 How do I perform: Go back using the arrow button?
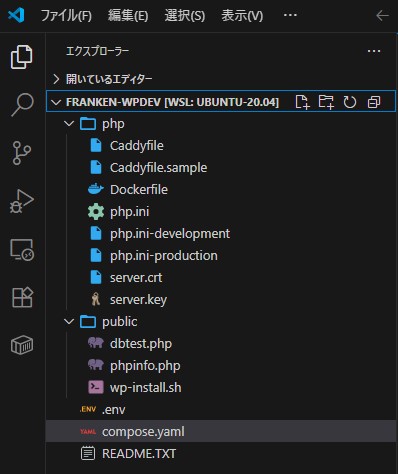(382, 15)
